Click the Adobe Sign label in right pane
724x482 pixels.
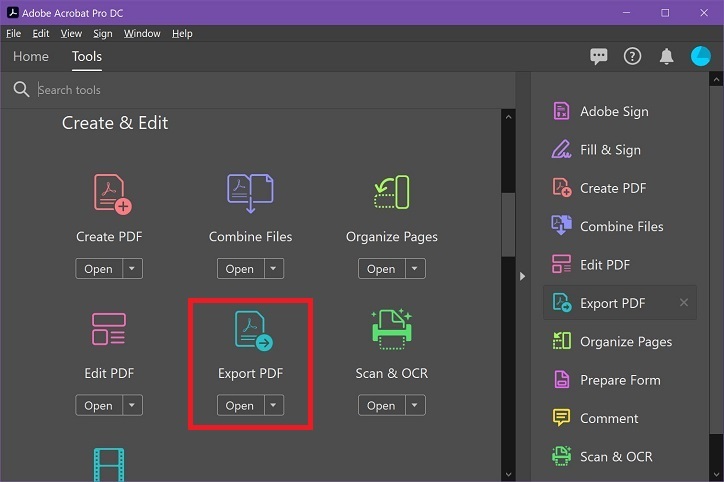[x=614, y=112]
